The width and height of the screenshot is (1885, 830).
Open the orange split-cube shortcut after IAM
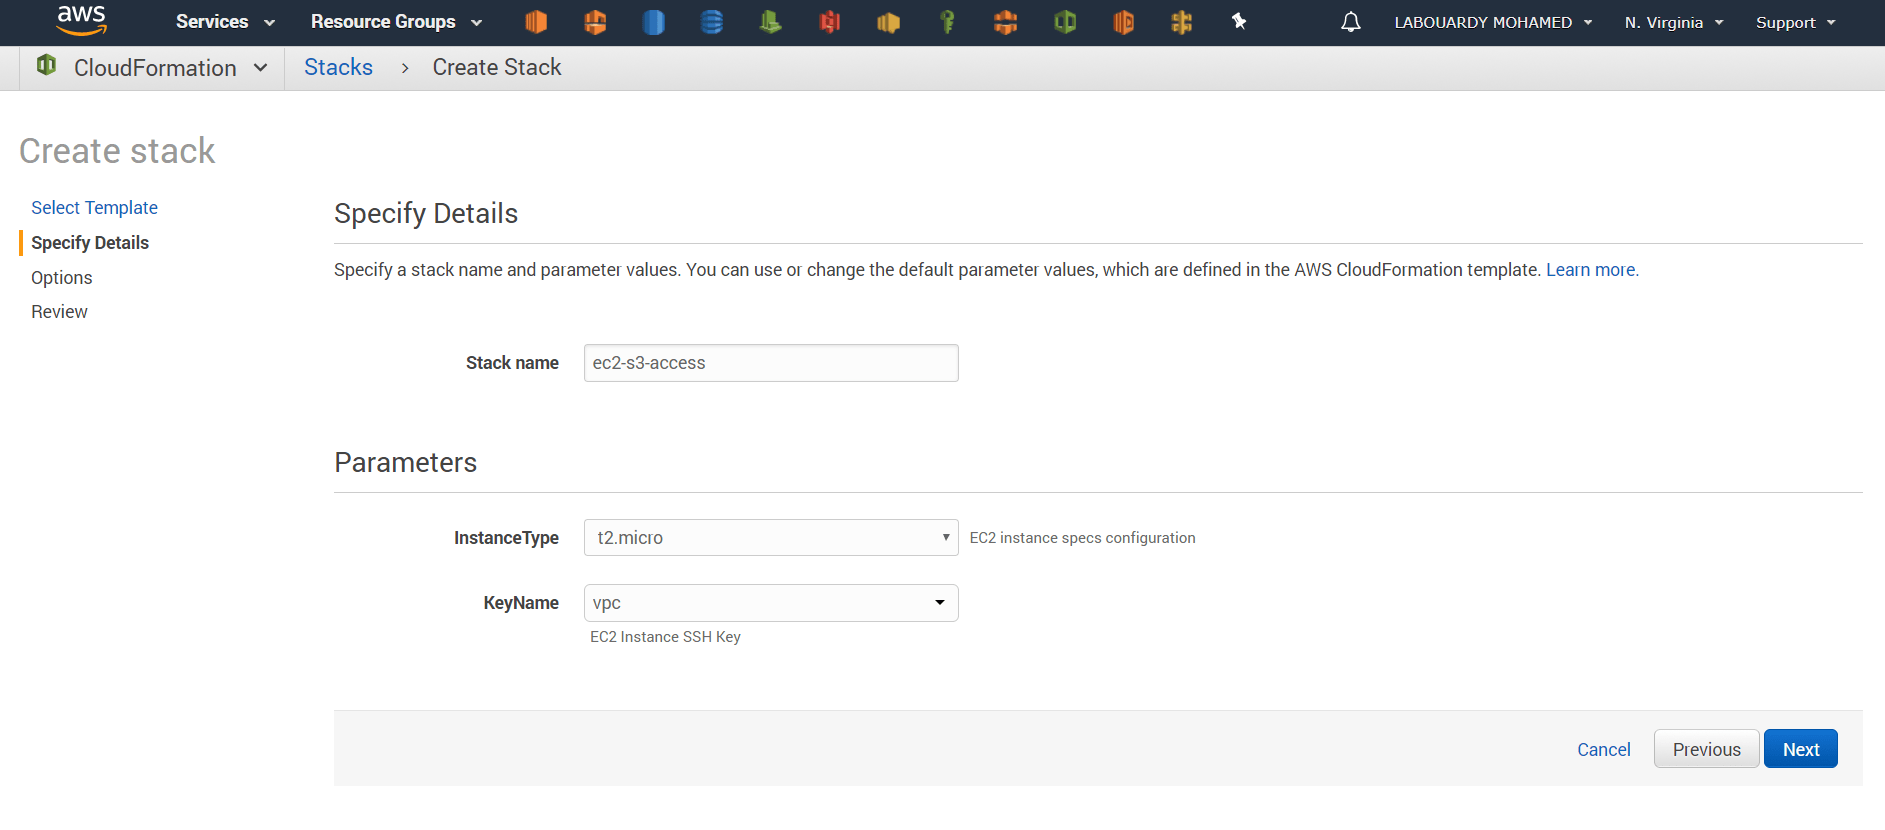click(1006, 22)
